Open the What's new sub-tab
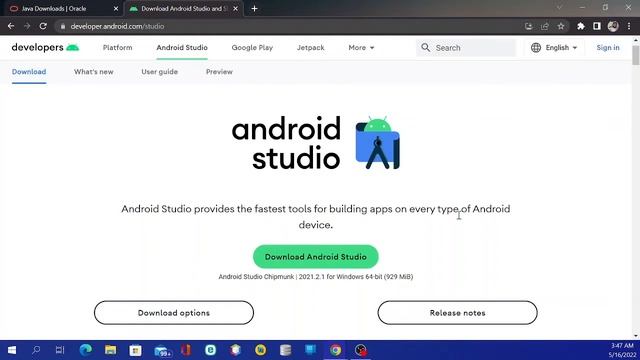 pos(93,71)
